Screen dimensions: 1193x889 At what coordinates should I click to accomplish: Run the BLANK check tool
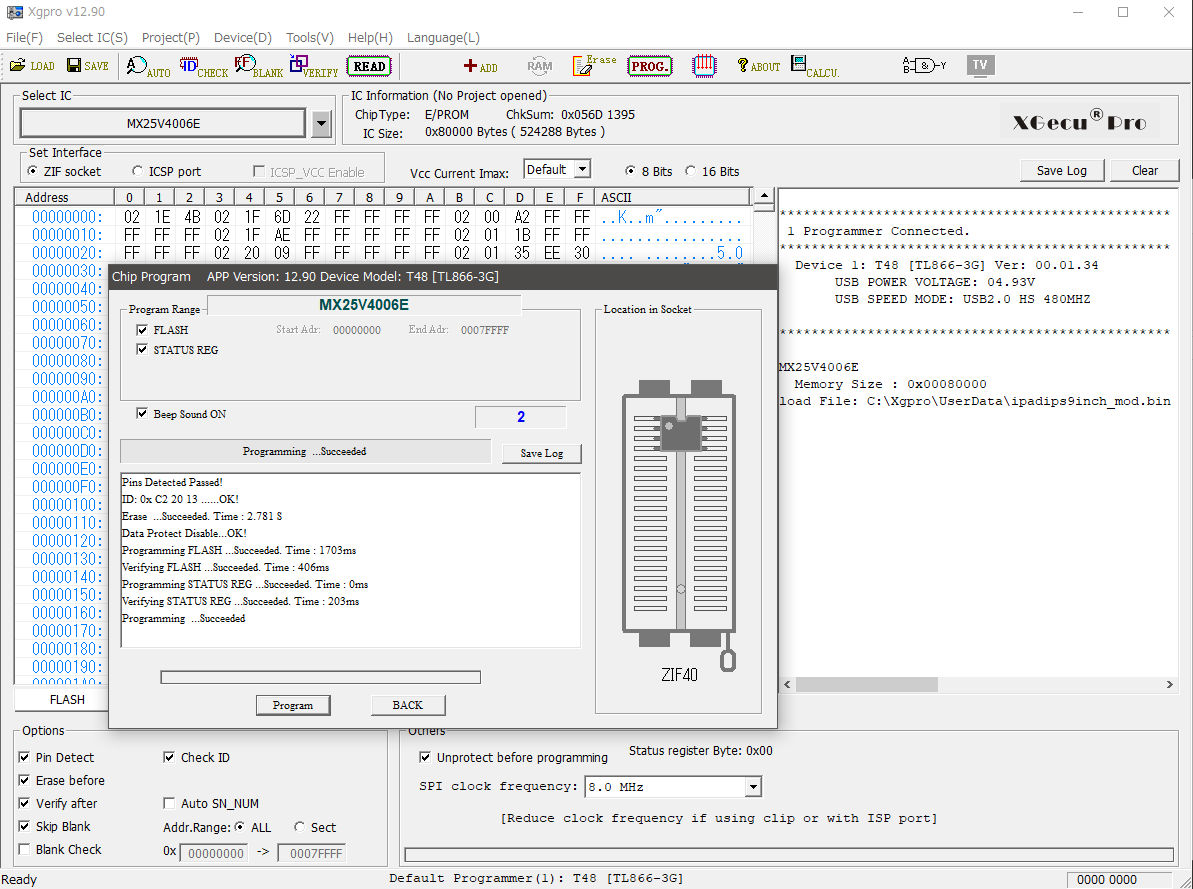(259, 66)
